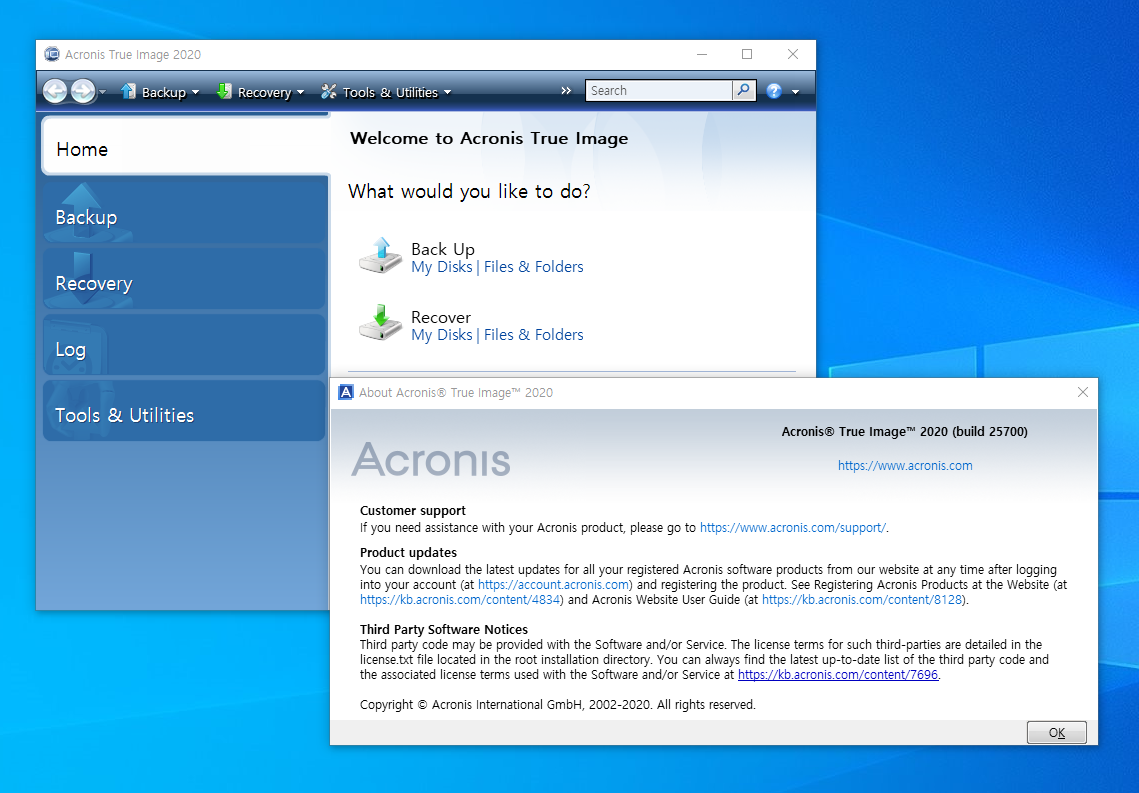Click 'What would you like to do?' text
Screen dimensions: 1139x793
pyautogui.click(x=469, y=192)
